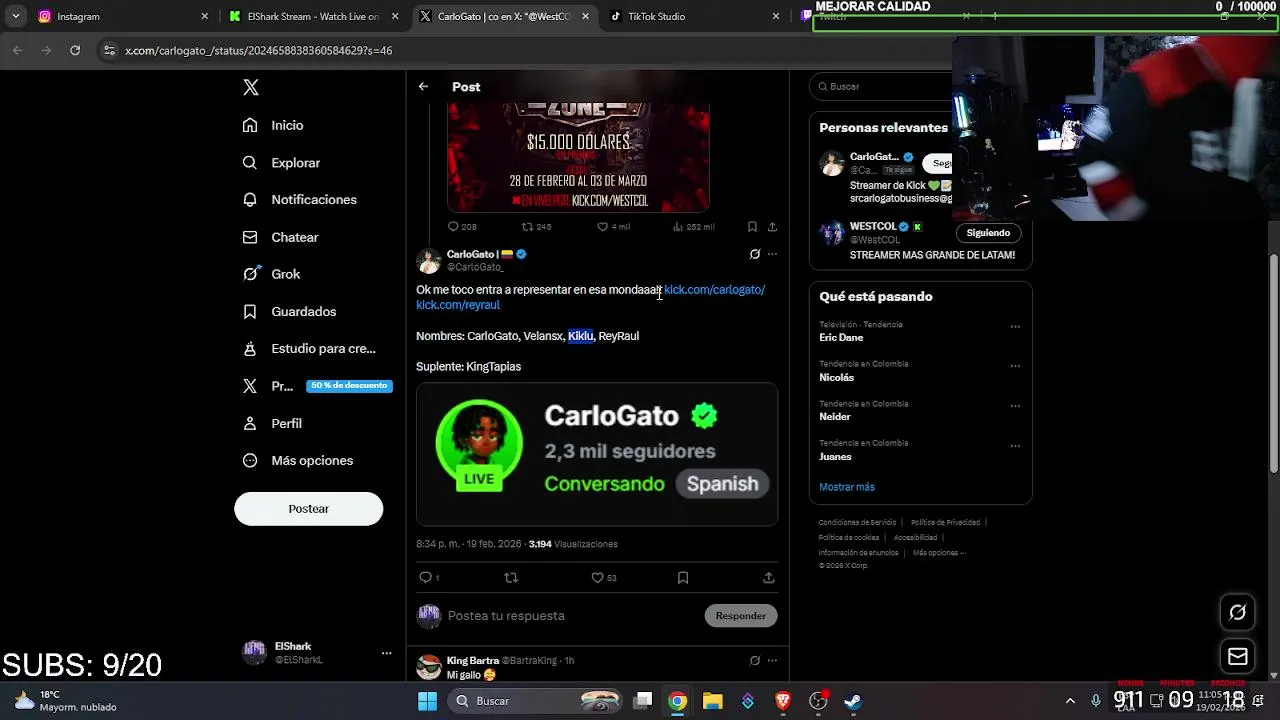Click reply icon showing 208 on quoted post
The image size is (1280, 720).
[462, 227]
